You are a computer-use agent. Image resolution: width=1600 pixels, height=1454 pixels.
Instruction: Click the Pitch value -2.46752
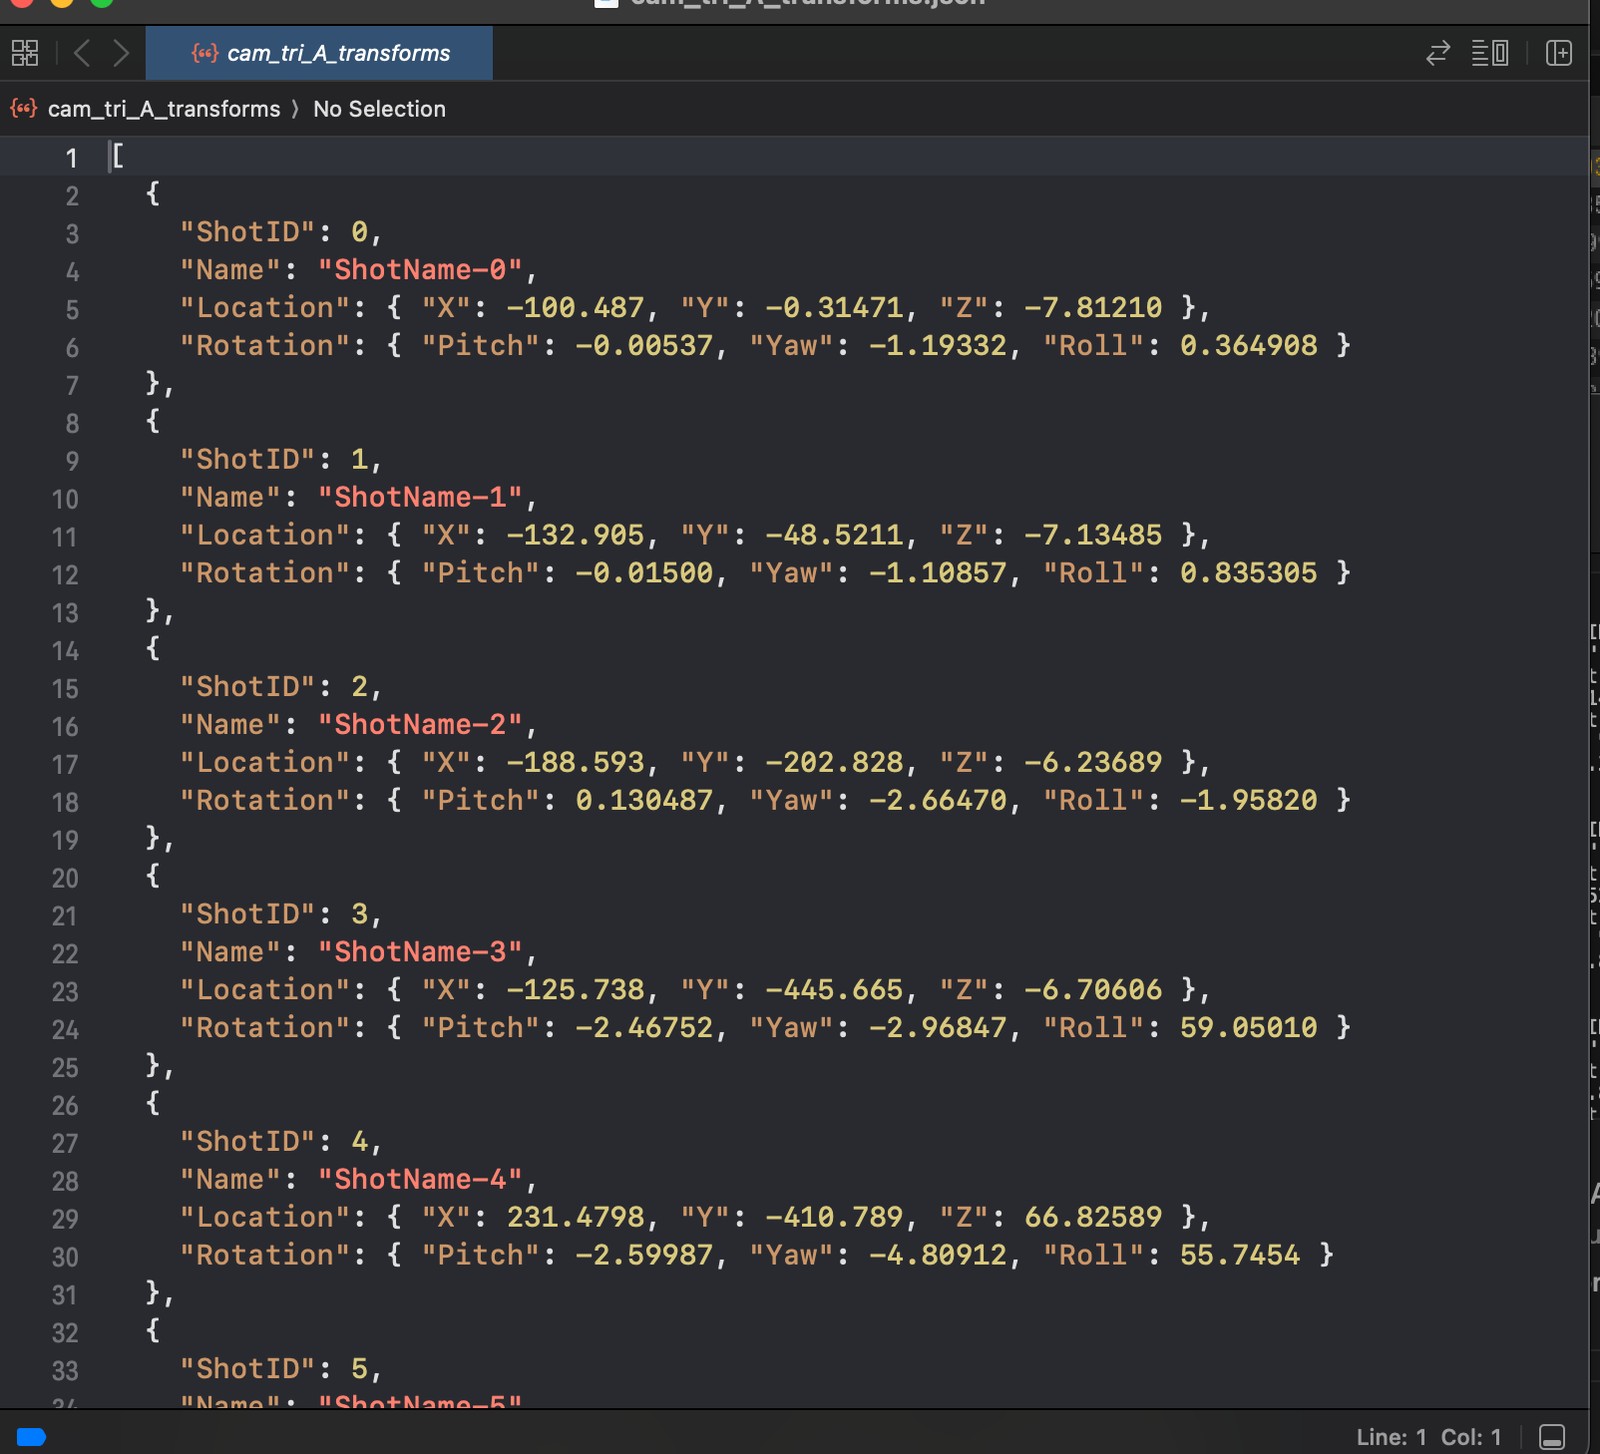(644, 1027)
